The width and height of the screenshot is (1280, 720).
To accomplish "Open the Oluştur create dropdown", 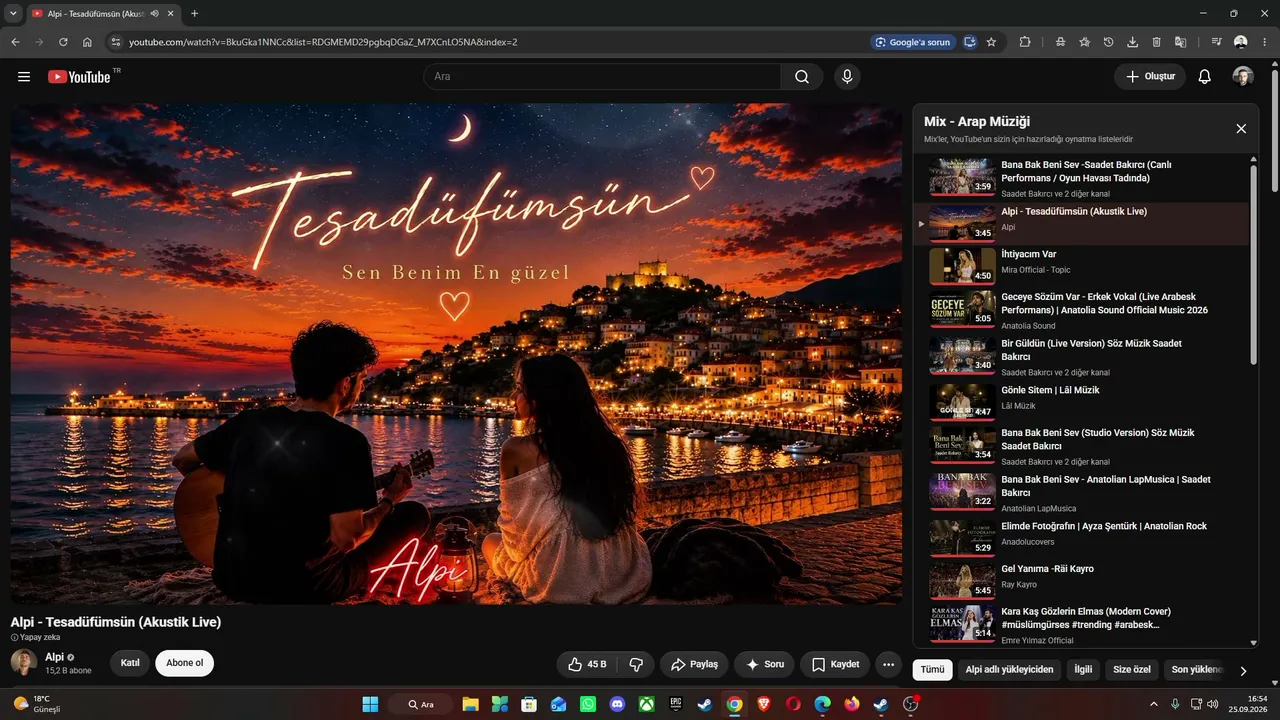I will pyautogui.click(x=1150, y=77).
